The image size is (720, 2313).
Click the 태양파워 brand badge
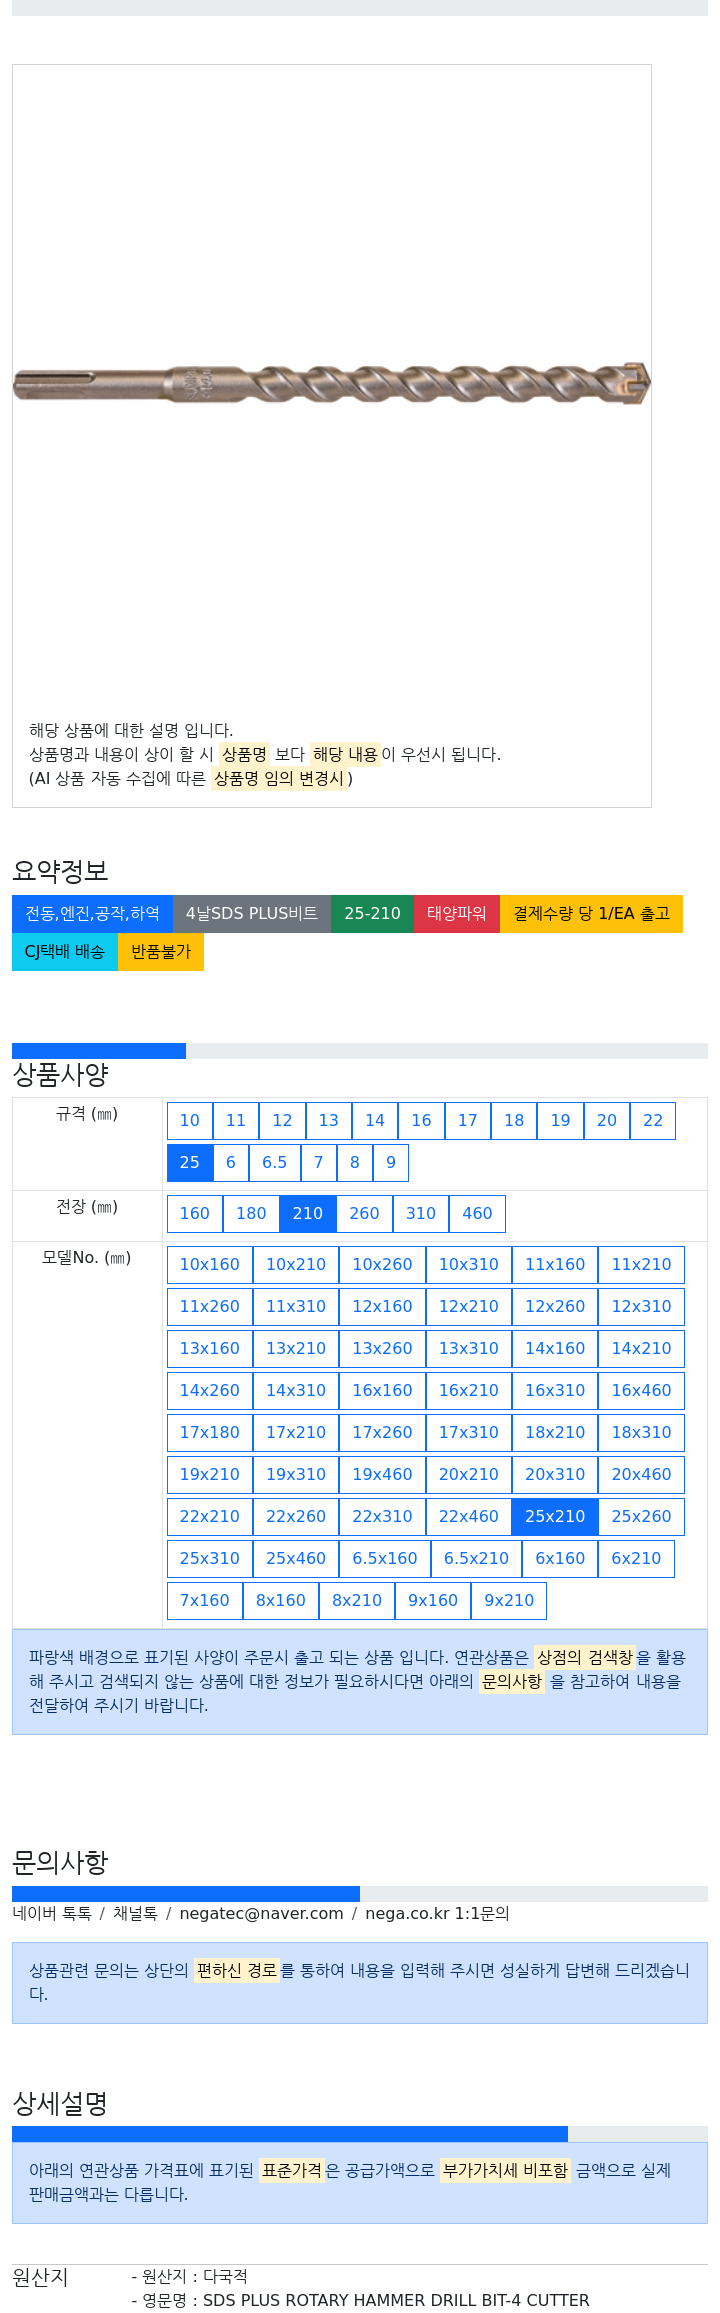click(457, 914)
